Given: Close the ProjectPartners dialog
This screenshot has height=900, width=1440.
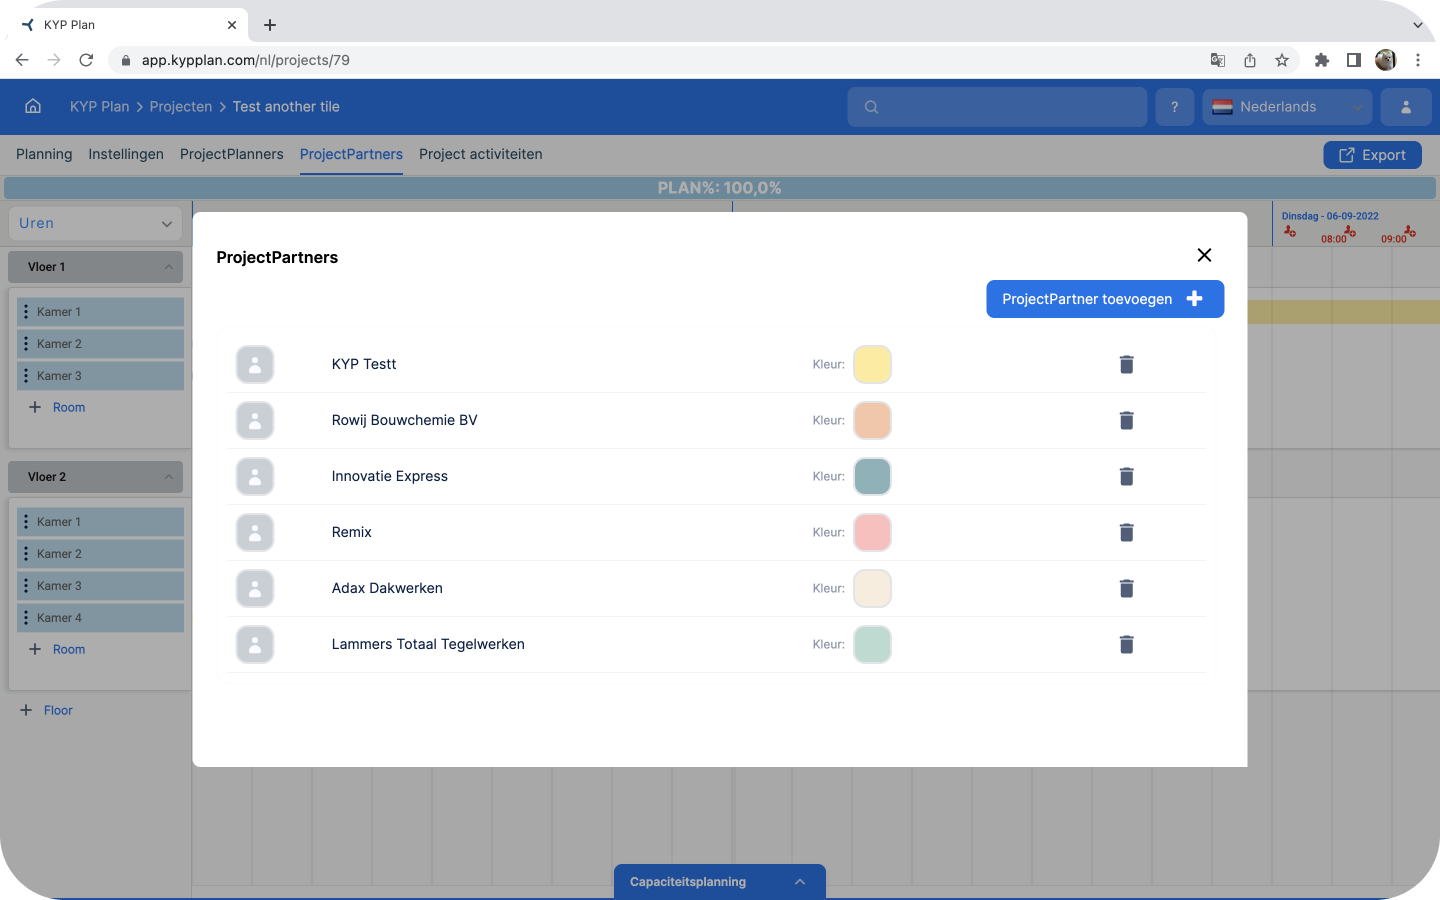Looking at the screenshot, I should pyautogui.click(x=1204, y=255).
